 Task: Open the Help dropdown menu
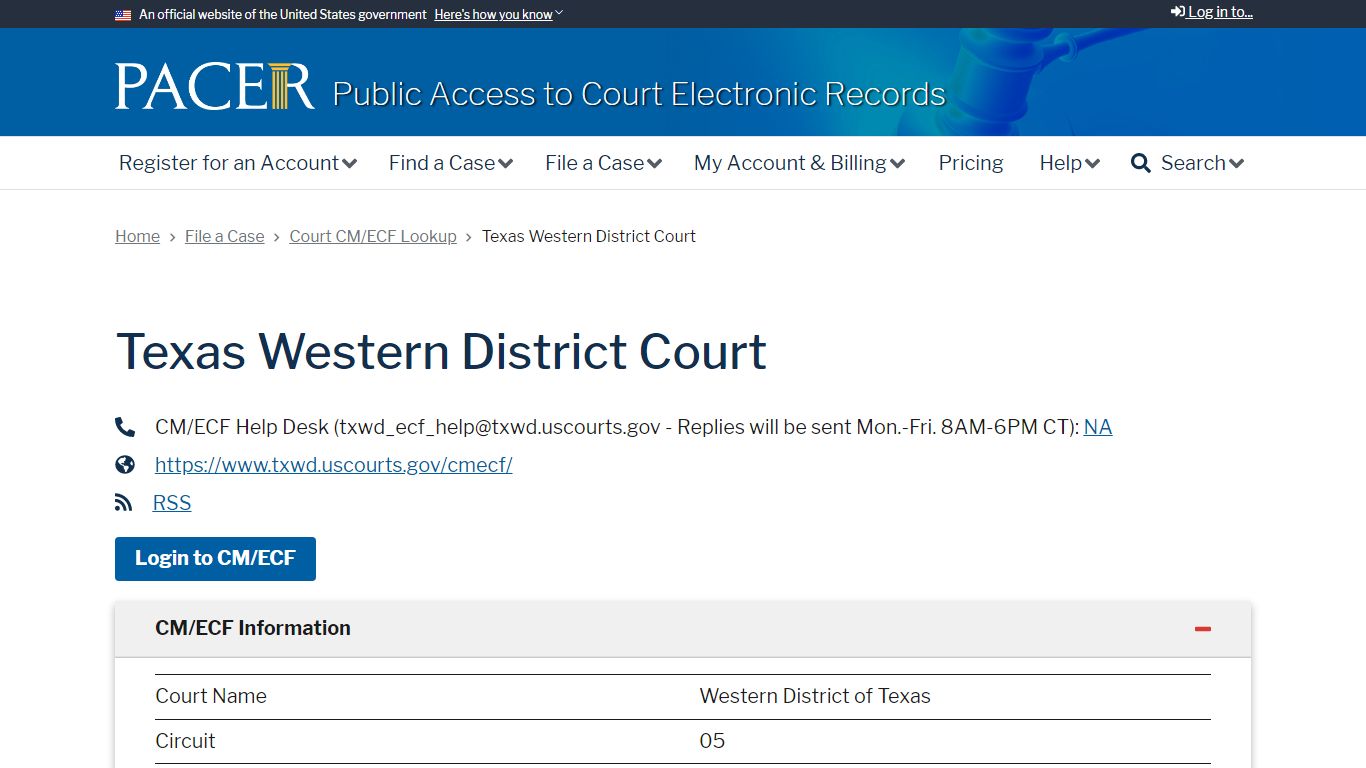(x=1070, y=163)
